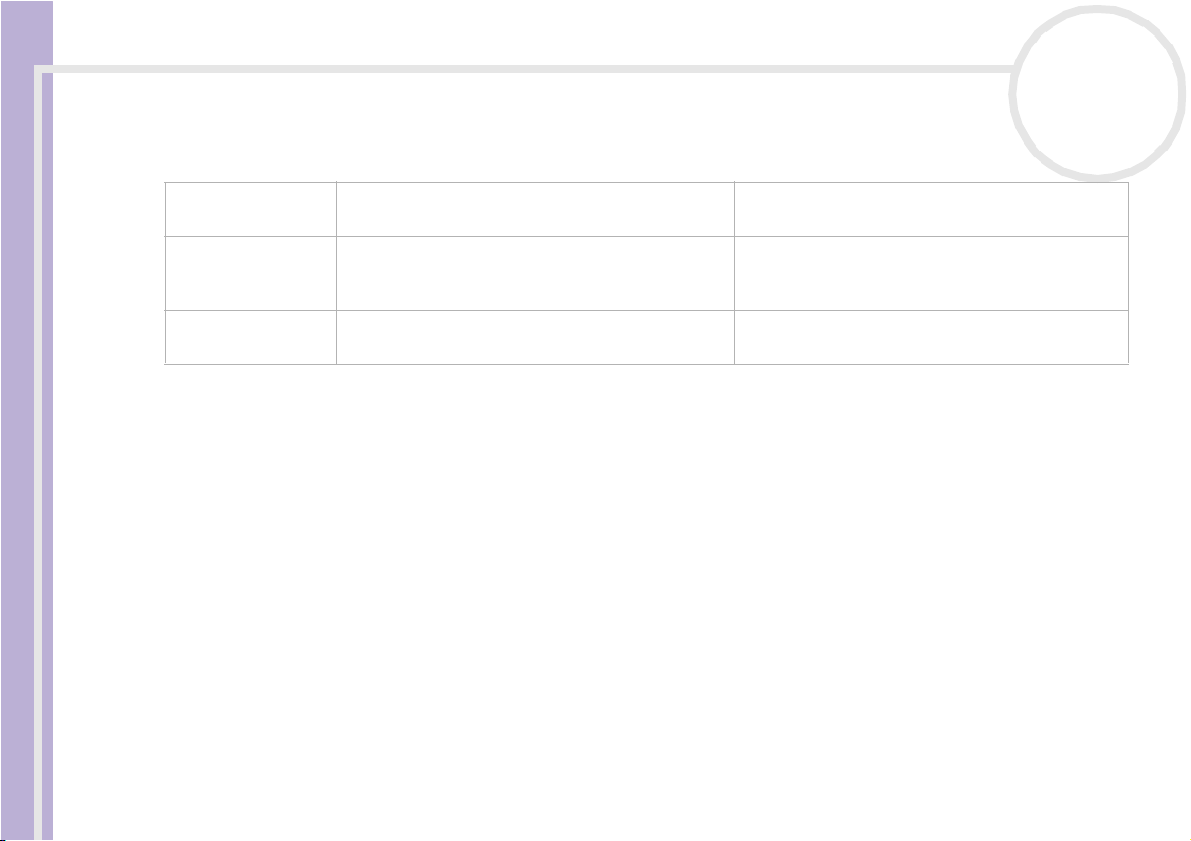Image resolution: width=1191 pixels, height=841 pixels.
Task: Click the gray horizontal header line
Action: click(524, 69)
